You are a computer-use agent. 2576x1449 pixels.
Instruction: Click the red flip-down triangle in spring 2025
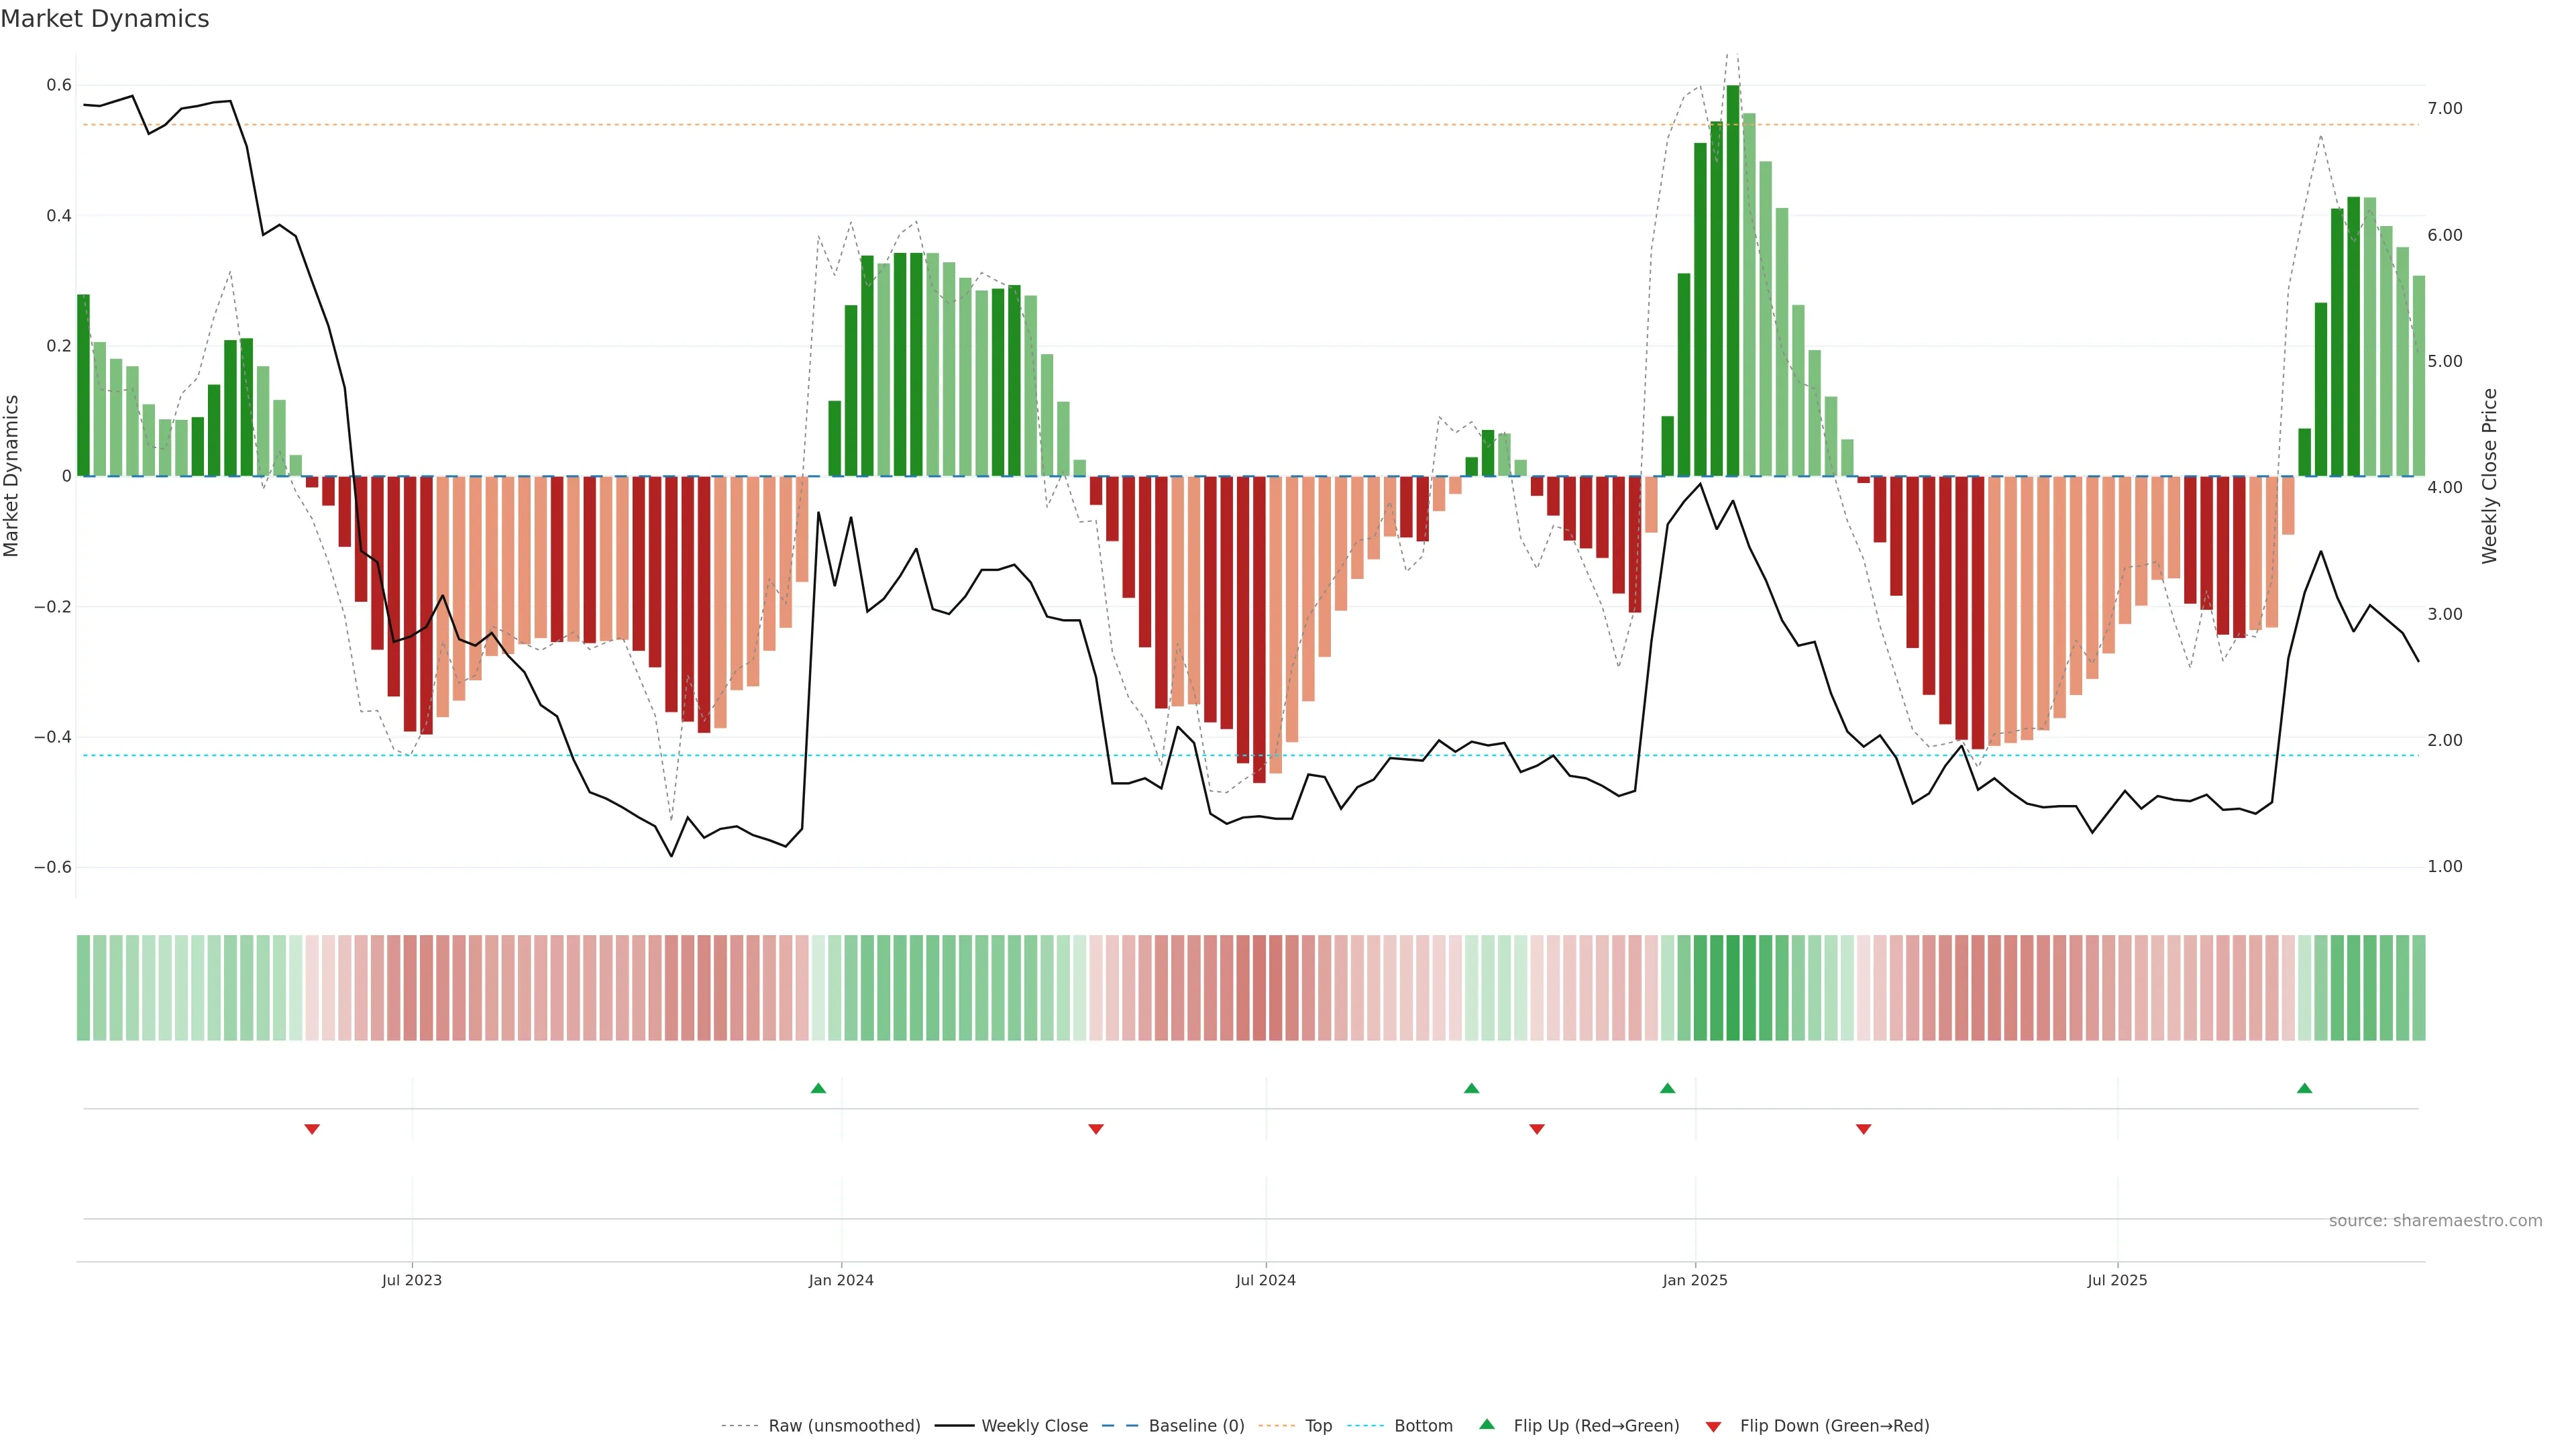click(x=1863, y=1129)
